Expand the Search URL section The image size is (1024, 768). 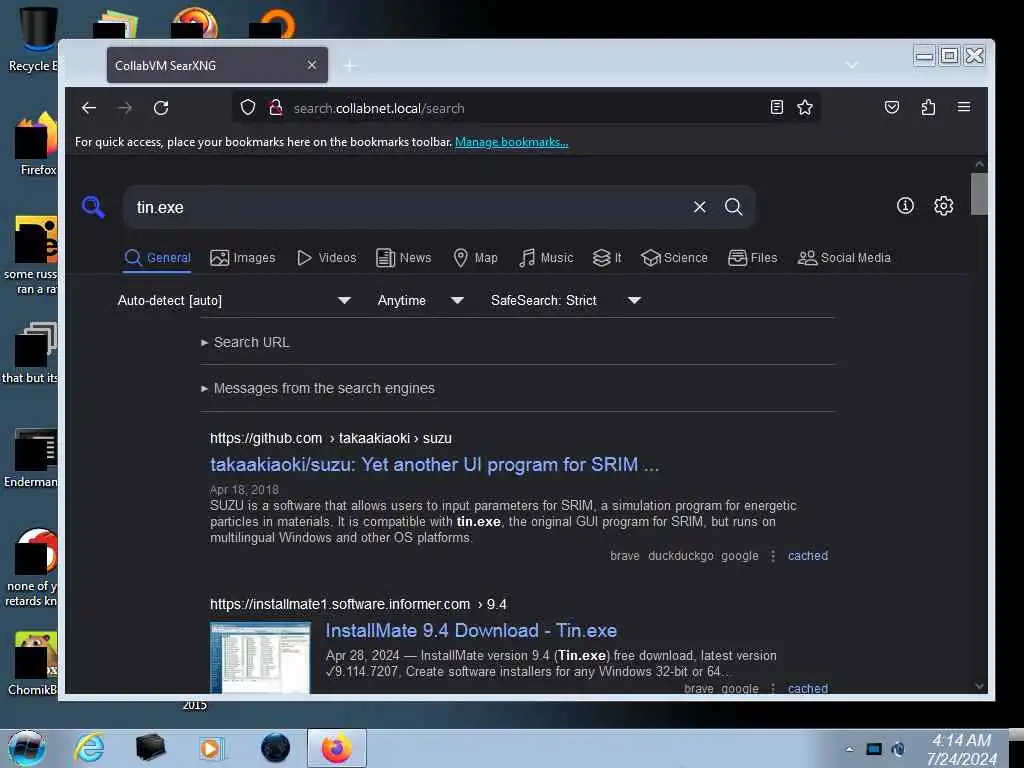(246, 342)
